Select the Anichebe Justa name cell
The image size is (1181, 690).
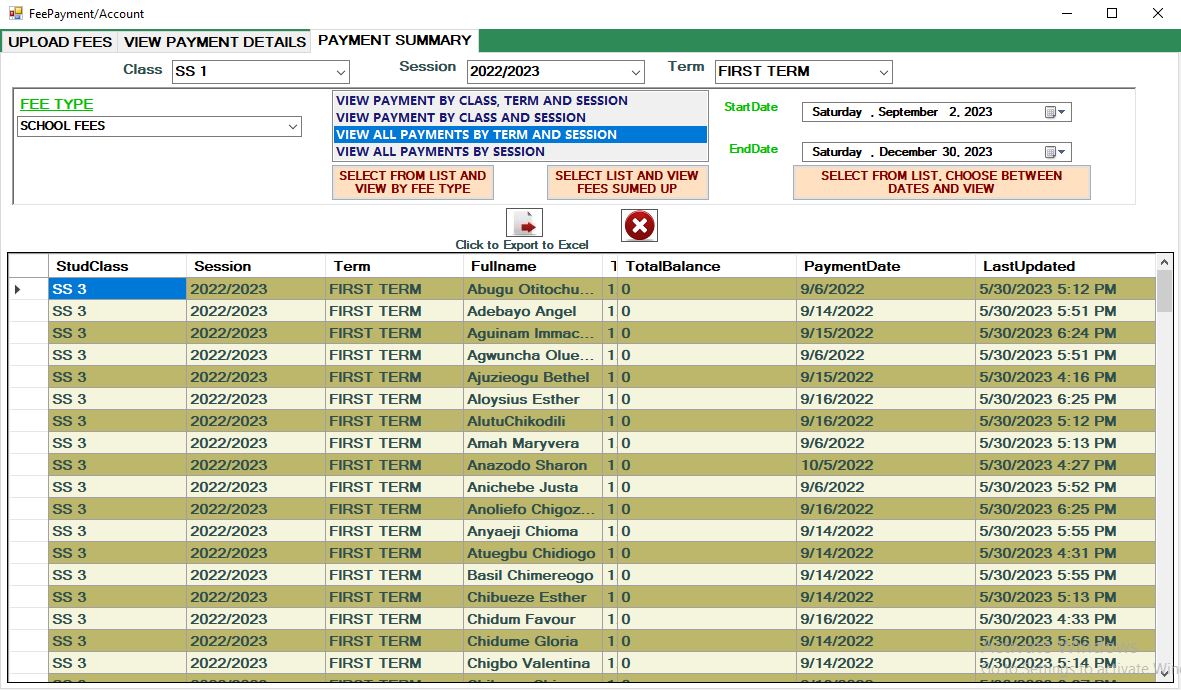(x=533, y=487)
